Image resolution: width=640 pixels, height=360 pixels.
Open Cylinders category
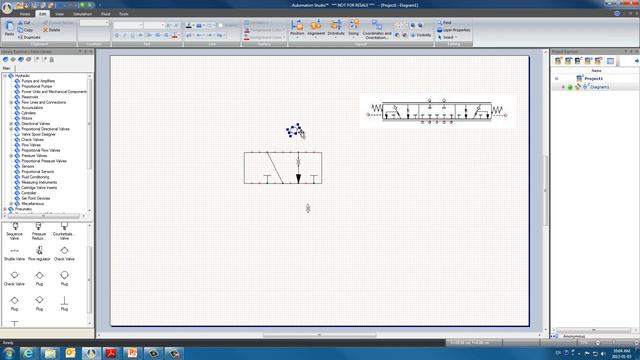28,113
